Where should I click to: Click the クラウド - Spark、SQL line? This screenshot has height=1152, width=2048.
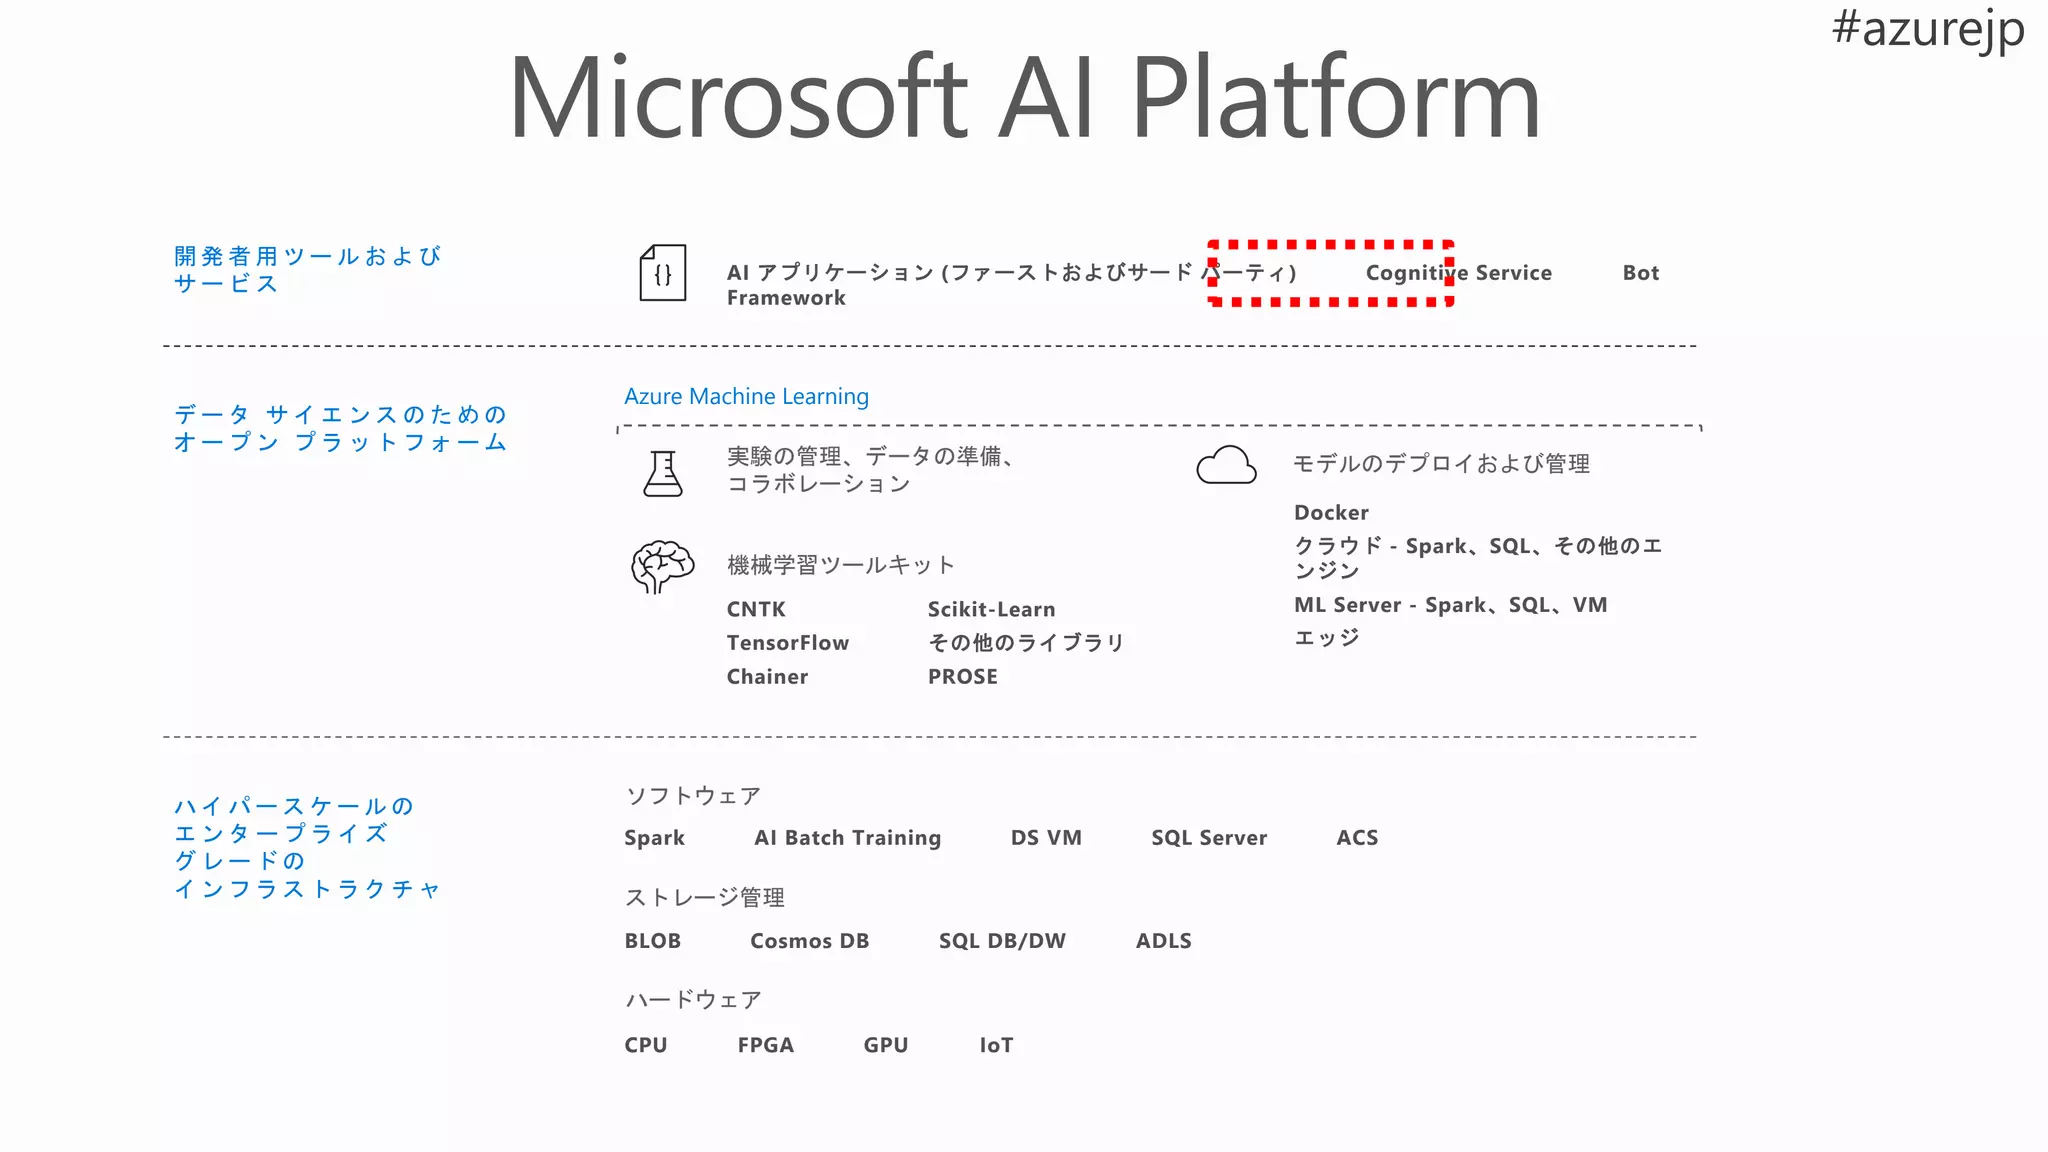pyautogui.click(x=1478, y=558)
